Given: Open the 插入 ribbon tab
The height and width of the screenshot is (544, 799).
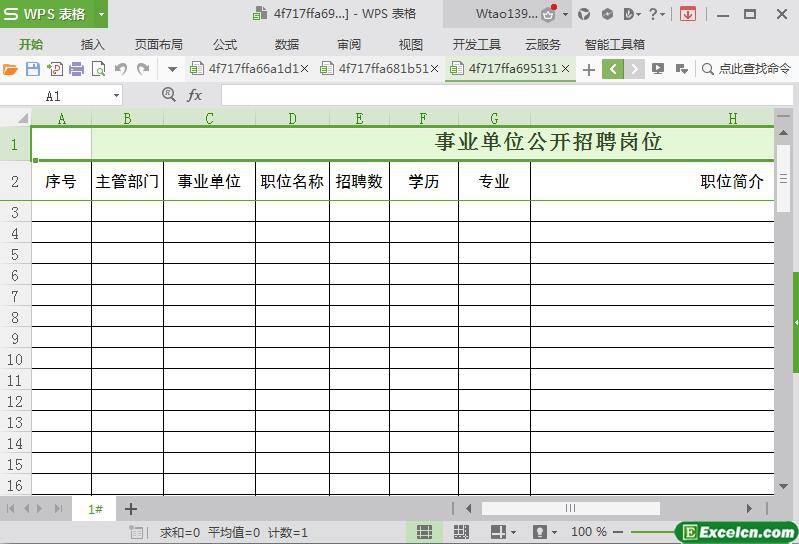Looking at the screenshot, I should [x=92, y=45].
